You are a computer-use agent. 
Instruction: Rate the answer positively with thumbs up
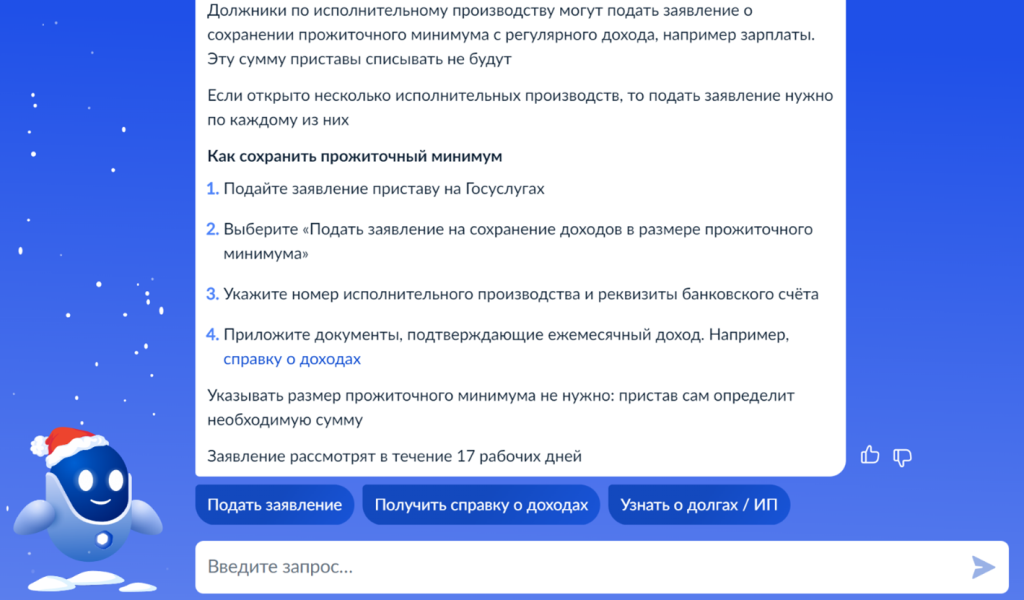[x=869, y=456]
